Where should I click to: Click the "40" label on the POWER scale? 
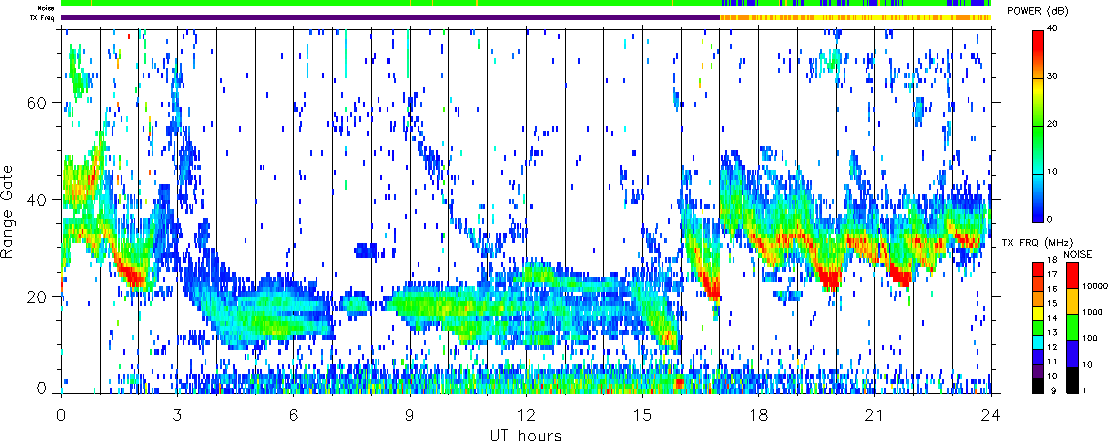pos(1050,30)
